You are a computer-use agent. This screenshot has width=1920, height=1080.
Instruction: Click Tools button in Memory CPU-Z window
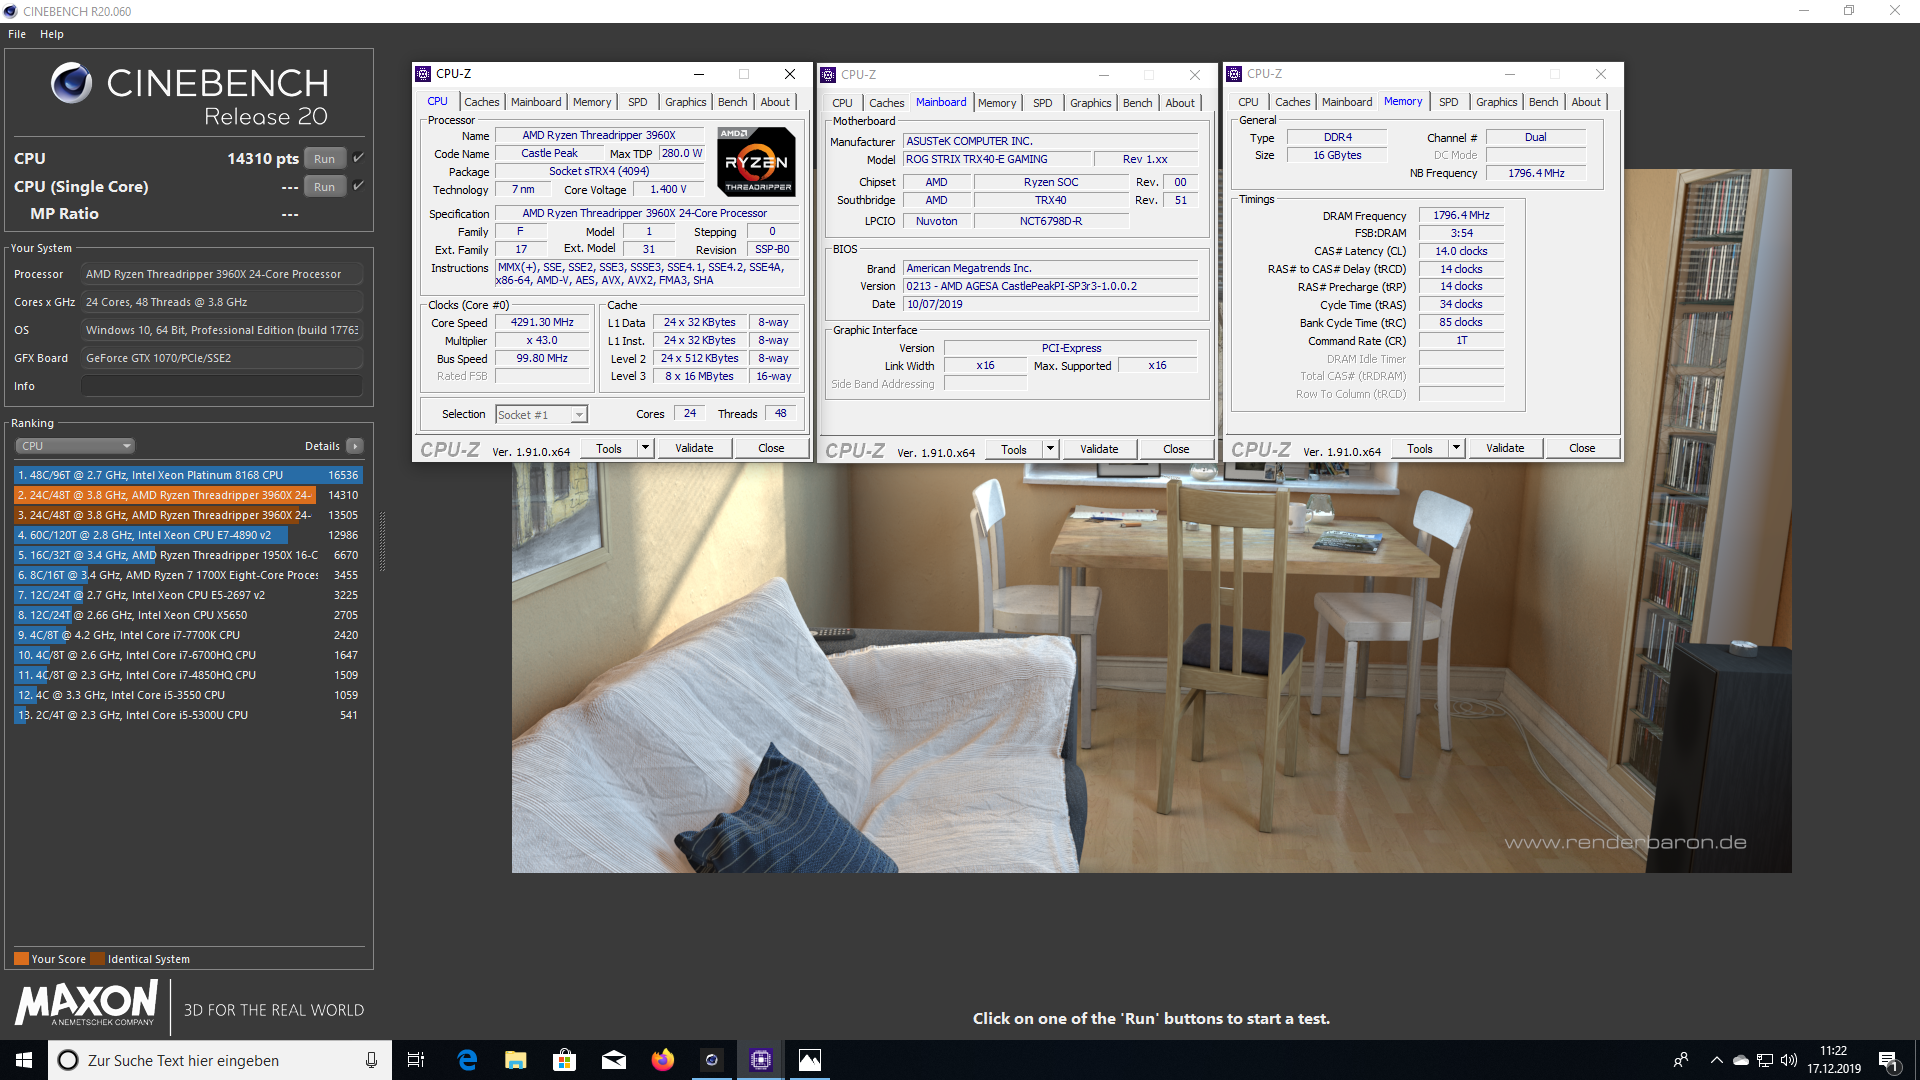tap(1420, 448)
